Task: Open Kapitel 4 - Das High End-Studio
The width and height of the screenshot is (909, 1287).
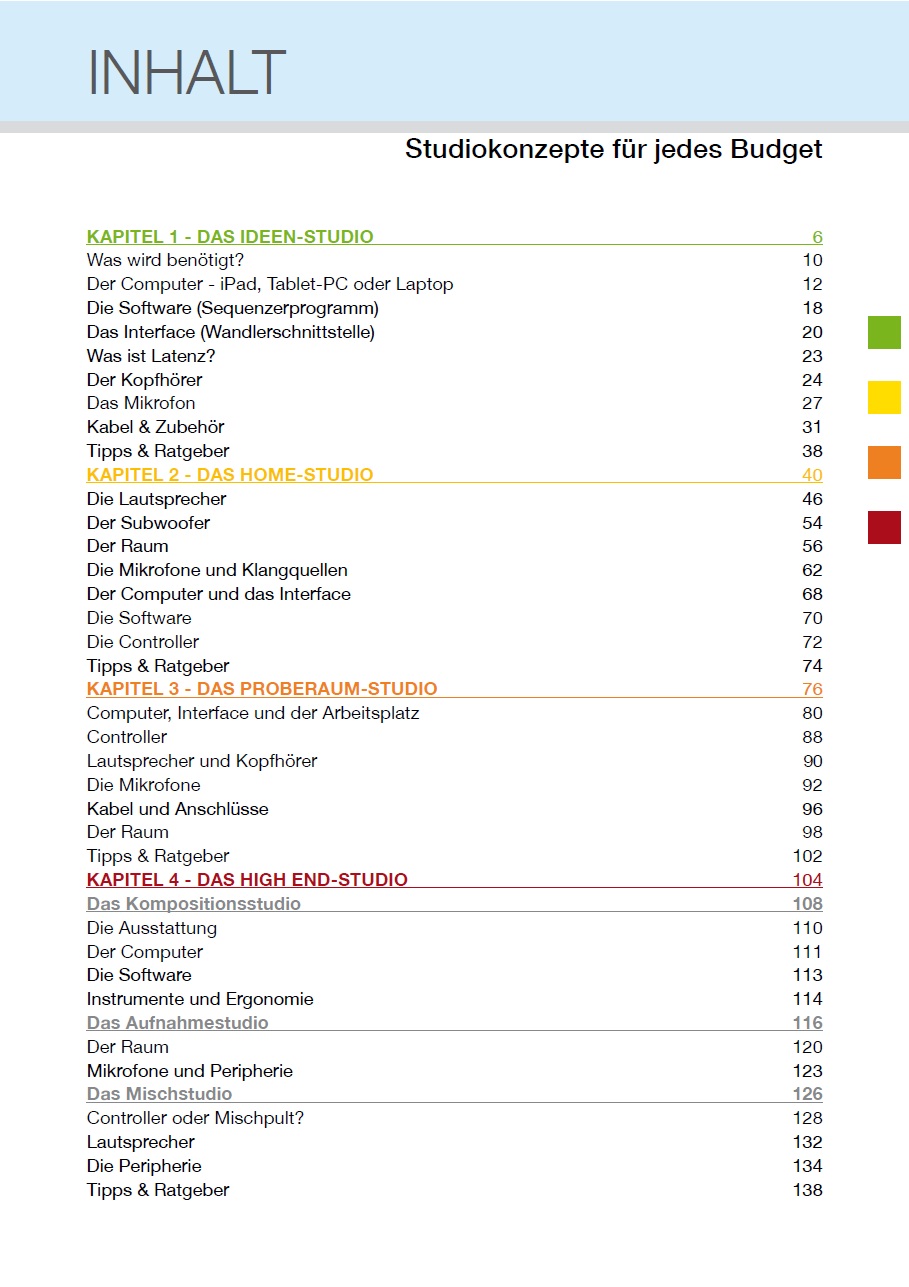Action: 247,880
